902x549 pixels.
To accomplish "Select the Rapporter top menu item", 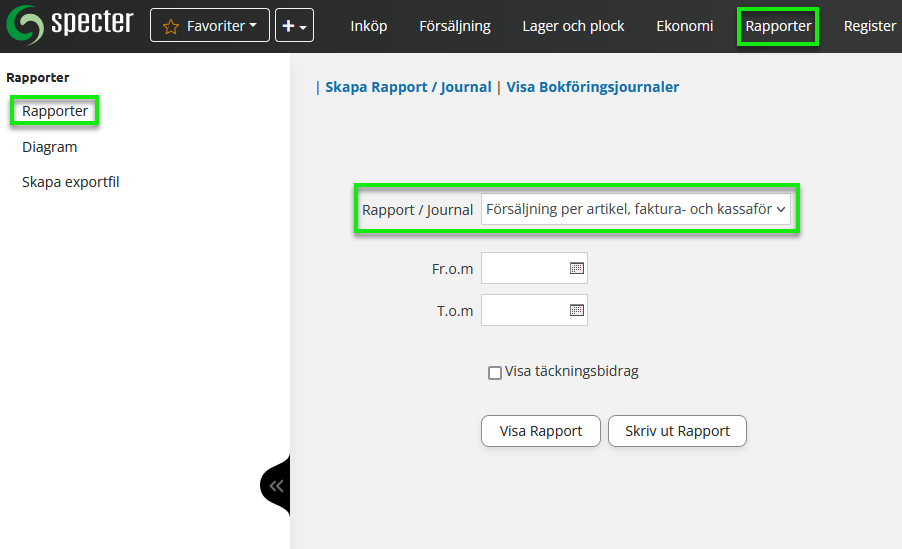I will 778,26.
